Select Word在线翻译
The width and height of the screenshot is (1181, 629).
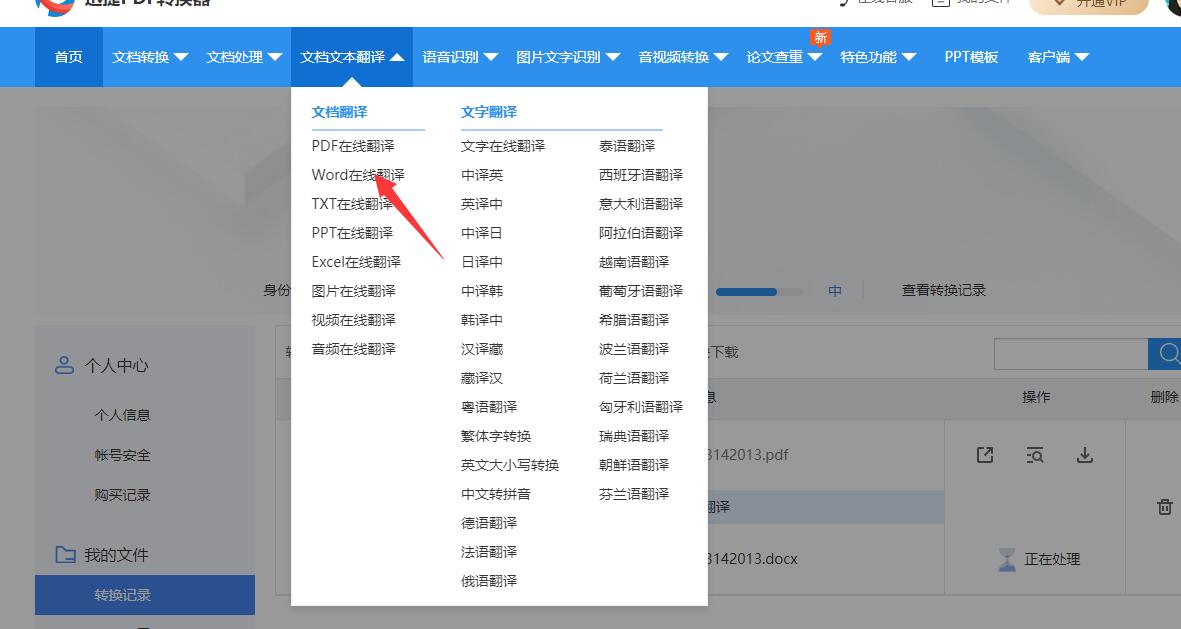(x=358, y=175)
